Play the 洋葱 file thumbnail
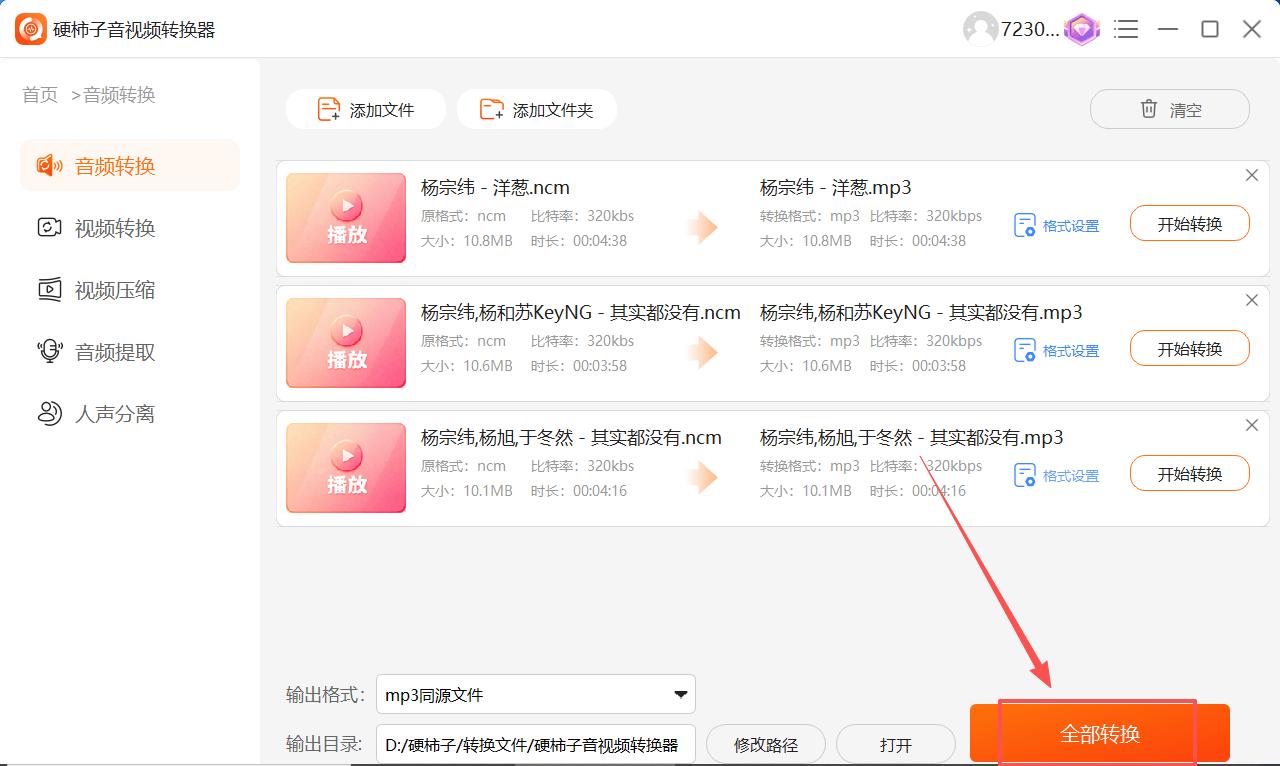 [345, 218]
